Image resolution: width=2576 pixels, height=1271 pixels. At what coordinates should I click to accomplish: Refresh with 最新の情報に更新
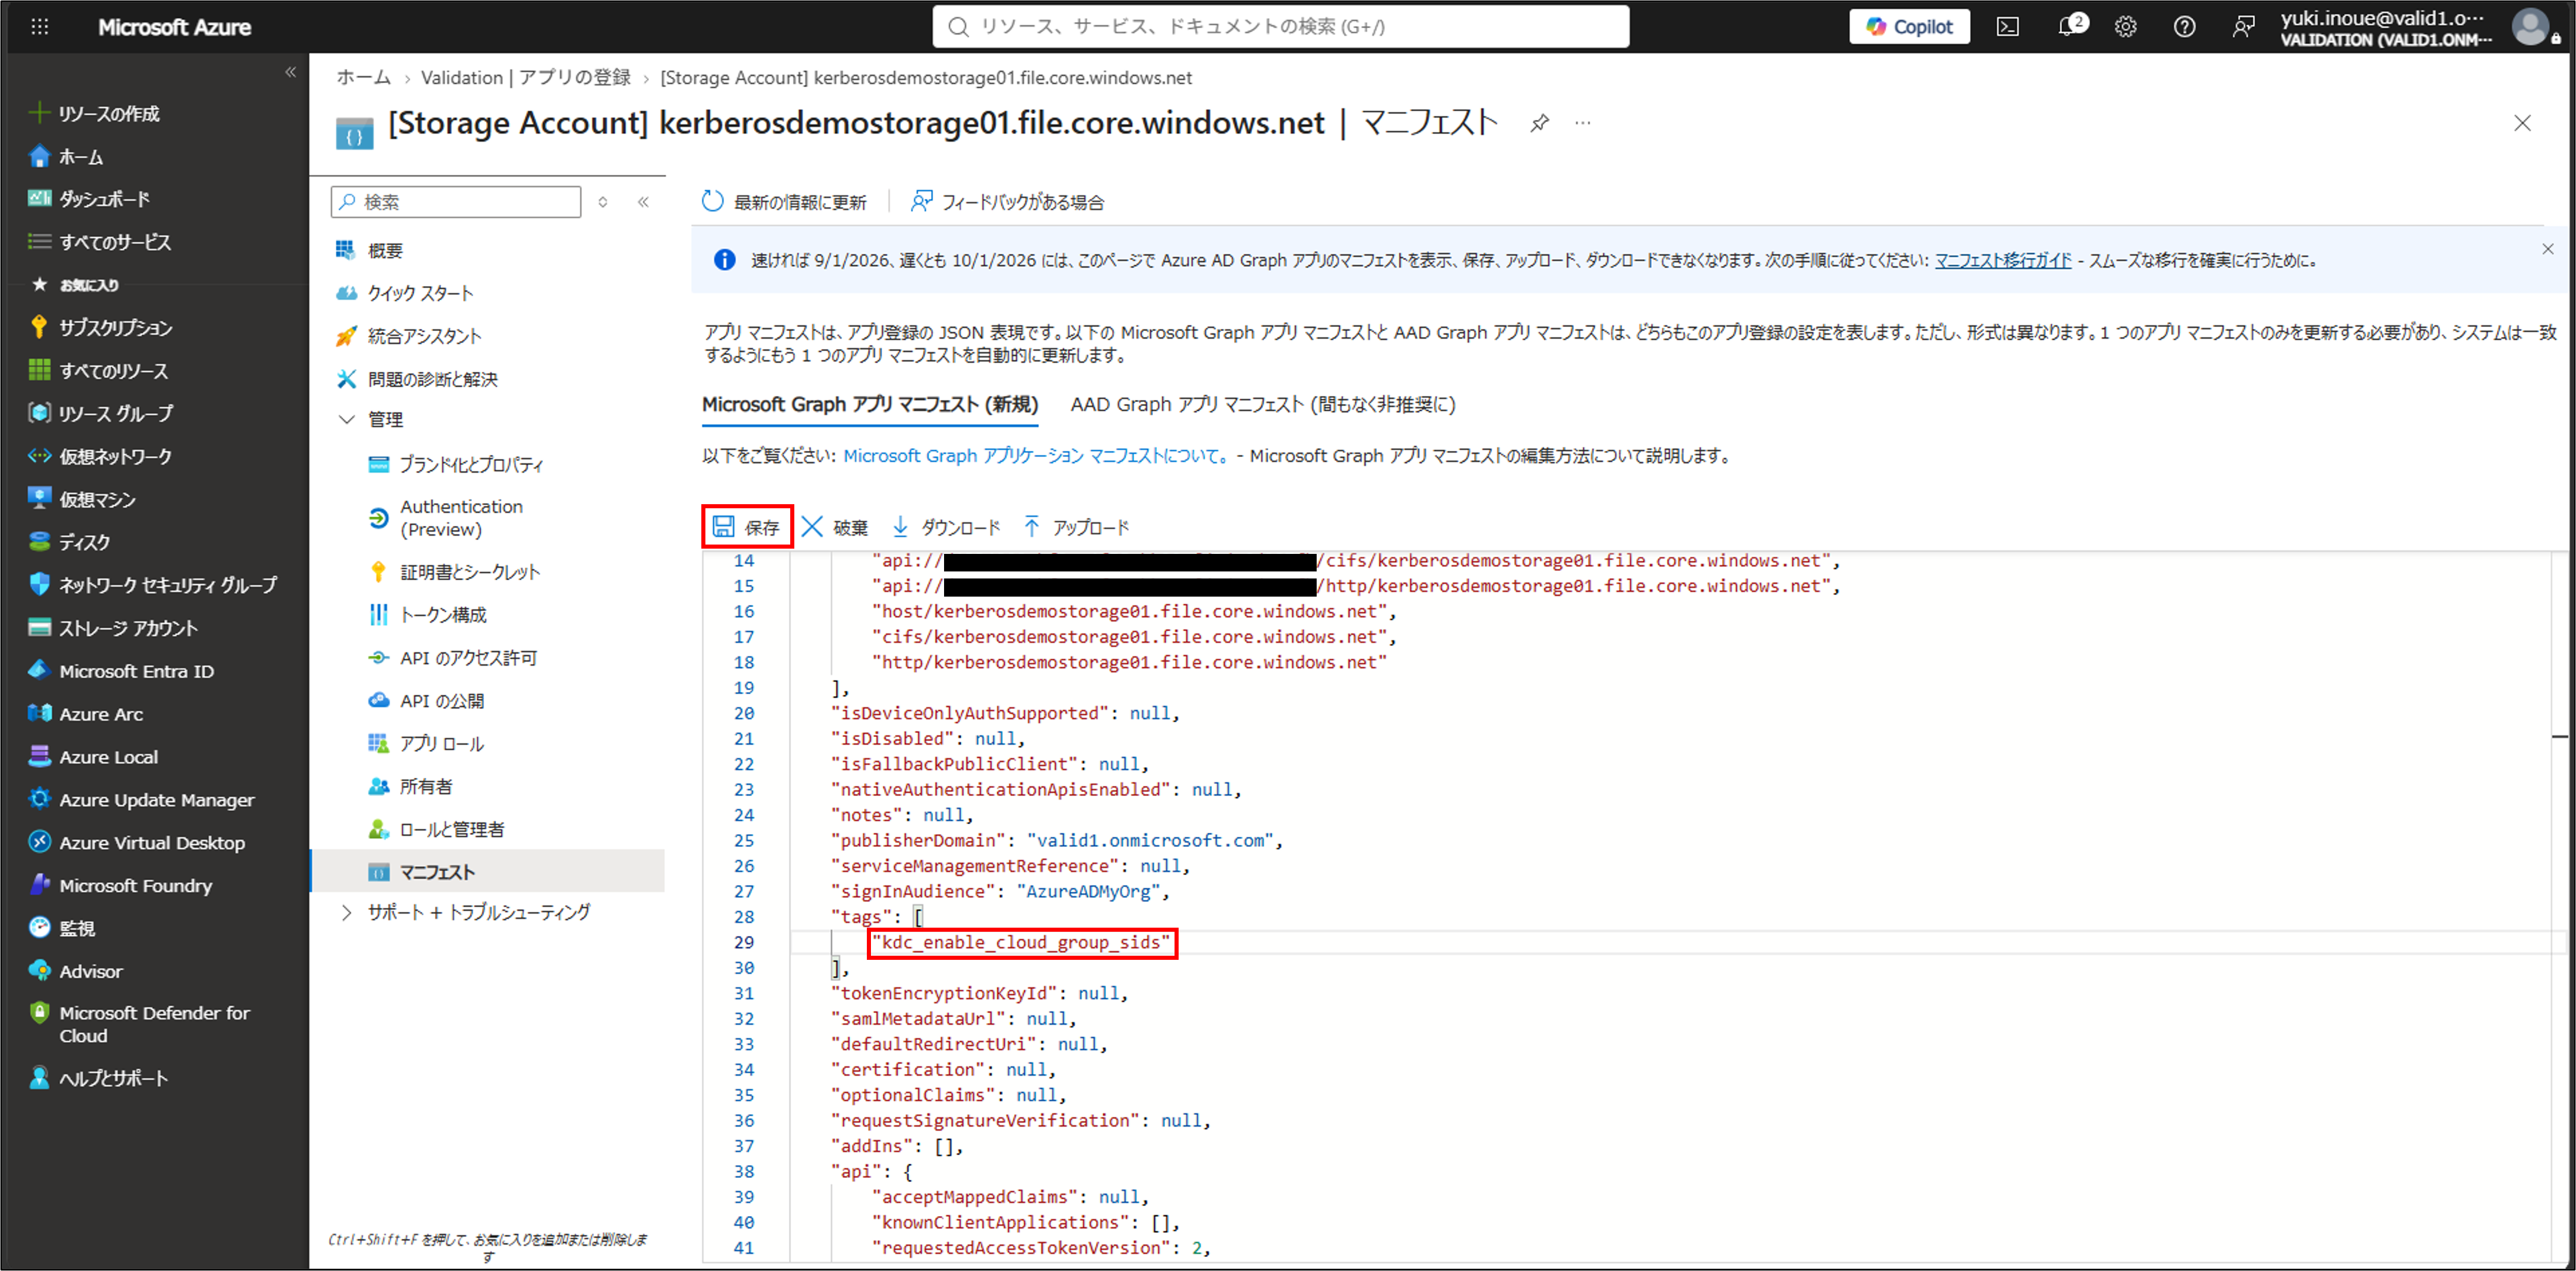tap(784, 202)
